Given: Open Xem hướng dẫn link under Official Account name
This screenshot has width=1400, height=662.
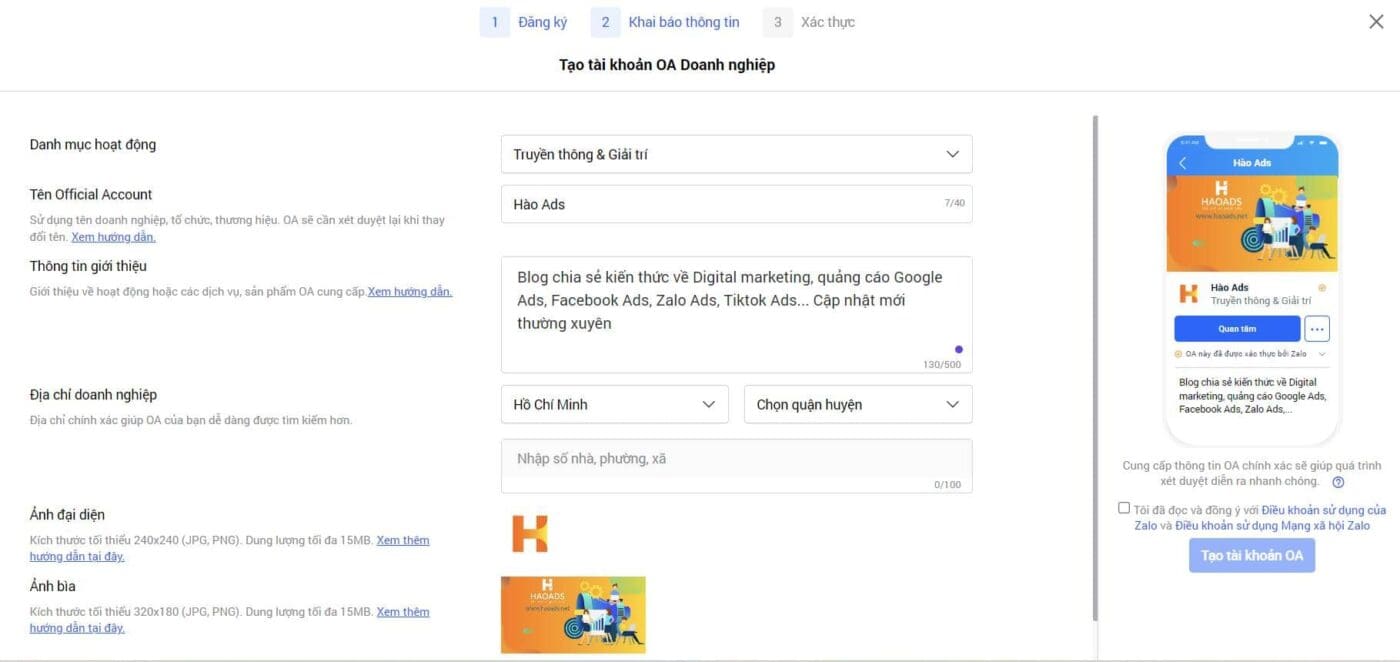Looking at the screenshot, I should (113, 237).
